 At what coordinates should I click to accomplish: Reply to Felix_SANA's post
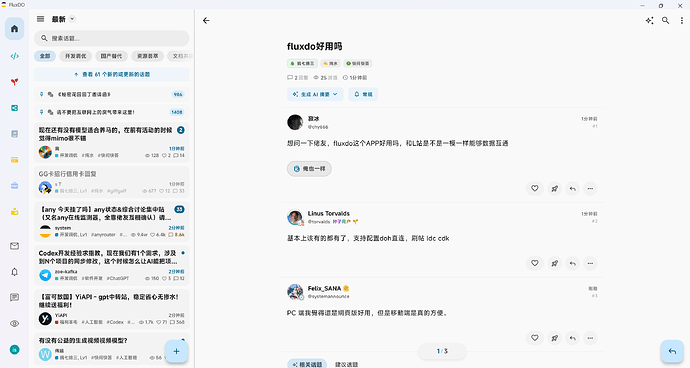(573, 338)
